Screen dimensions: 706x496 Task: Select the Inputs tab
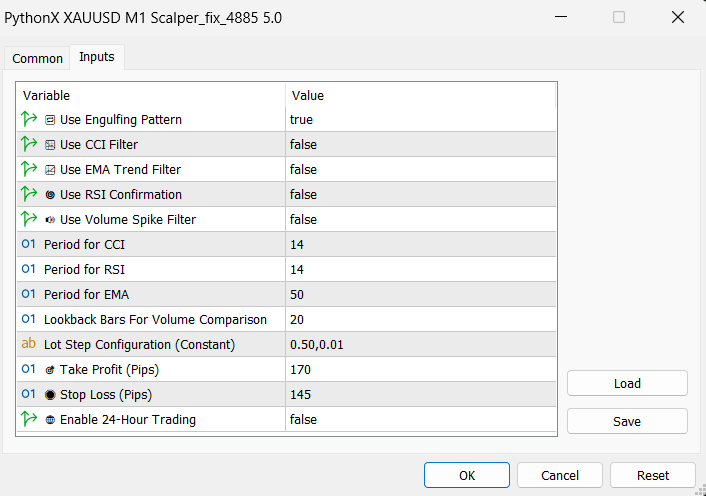(97, 57)
